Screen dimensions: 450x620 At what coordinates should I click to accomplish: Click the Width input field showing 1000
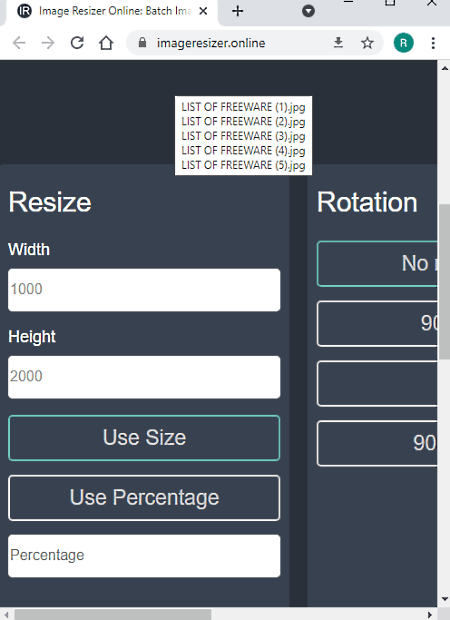144,290
